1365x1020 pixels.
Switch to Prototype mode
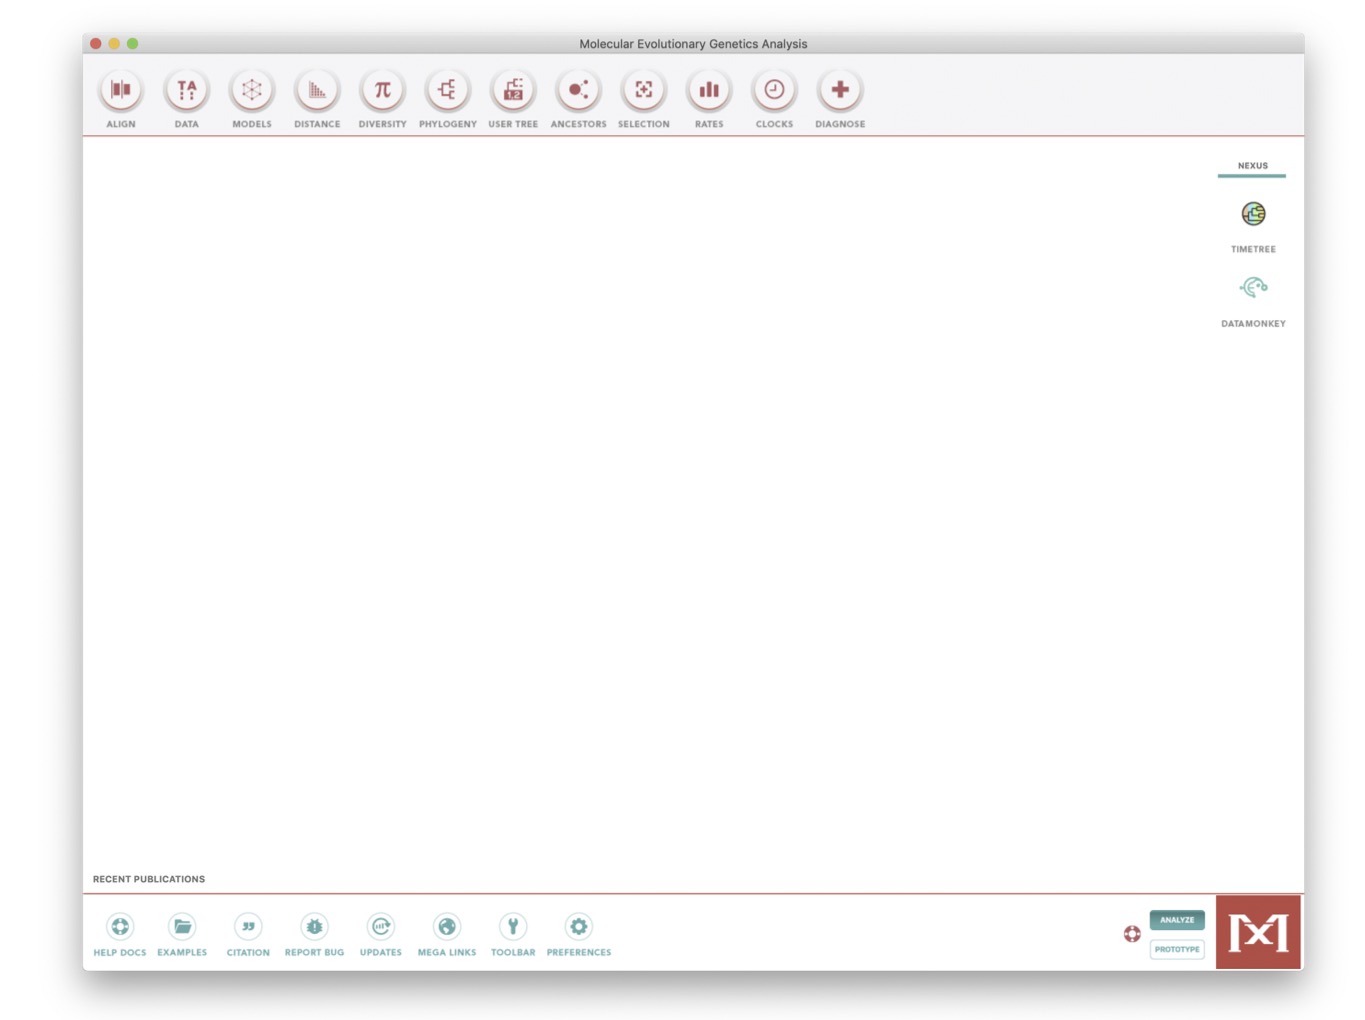(1177, 949)
